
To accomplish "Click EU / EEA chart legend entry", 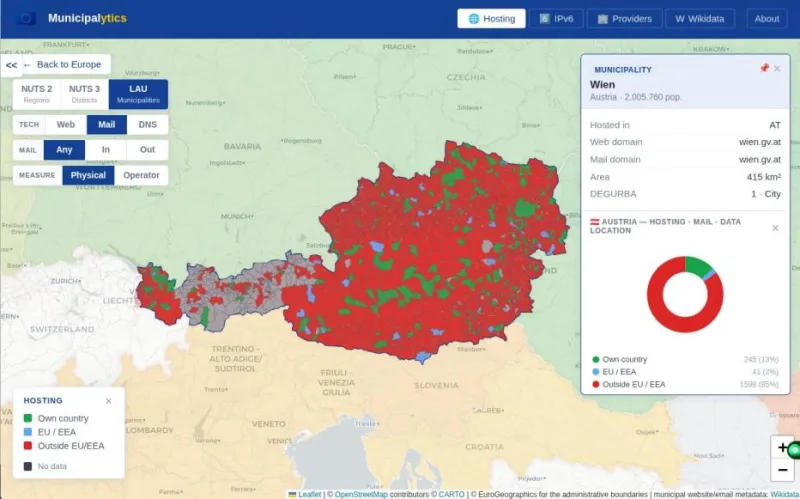I will (x=685, y=371).
